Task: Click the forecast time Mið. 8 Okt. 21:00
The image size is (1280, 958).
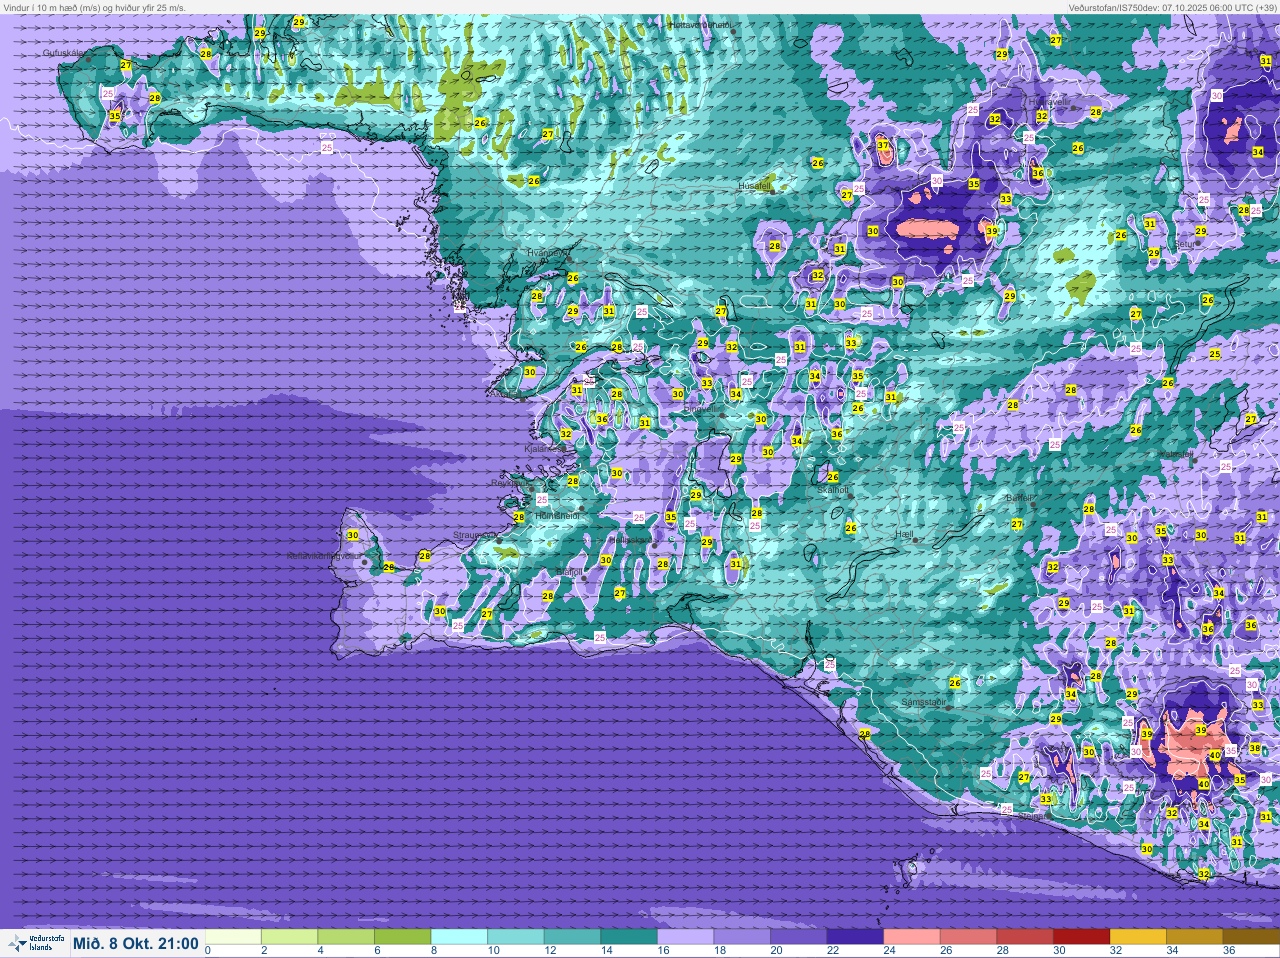Action: (x=135, y=943)
